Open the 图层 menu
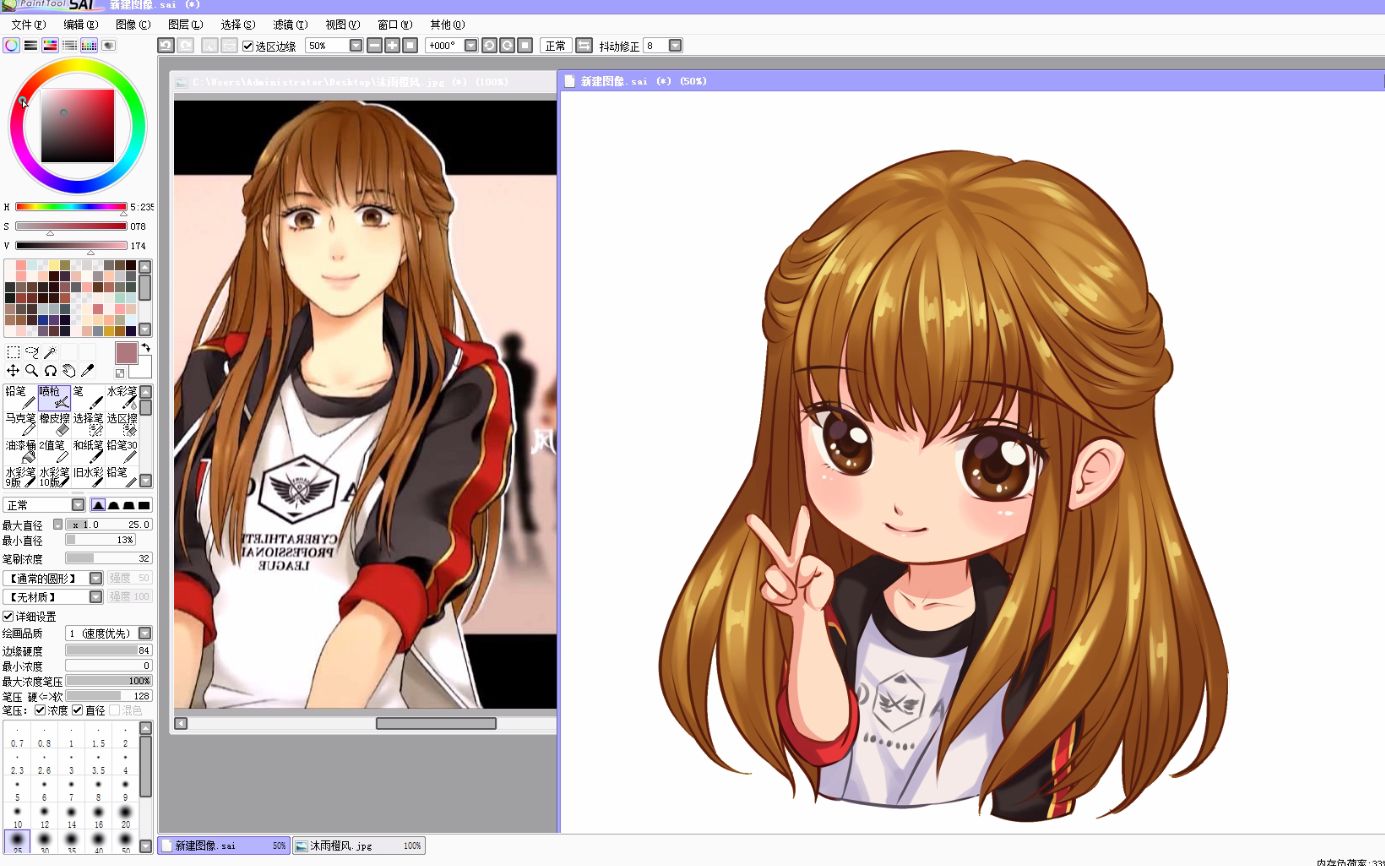The image size is (1385, 866). click(x=185, y=24)
